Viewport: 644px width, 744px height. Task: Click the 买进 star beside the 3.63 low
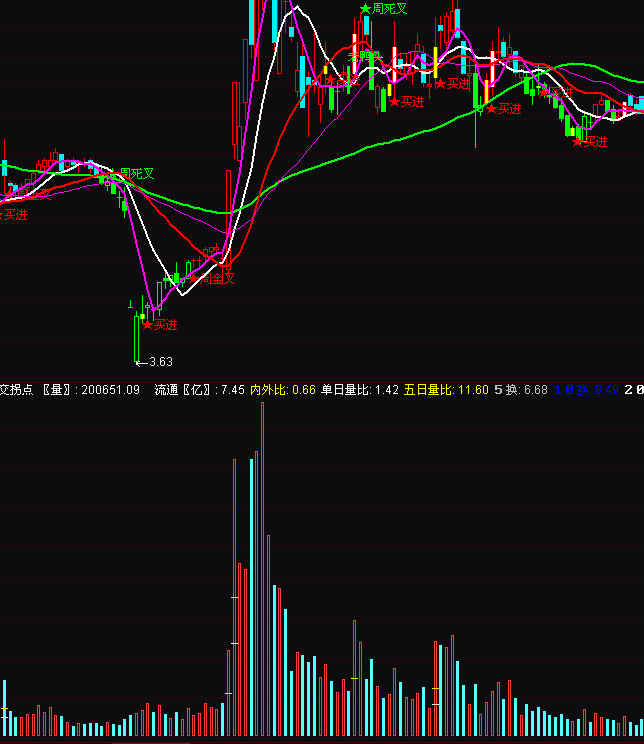pos(160,324)
